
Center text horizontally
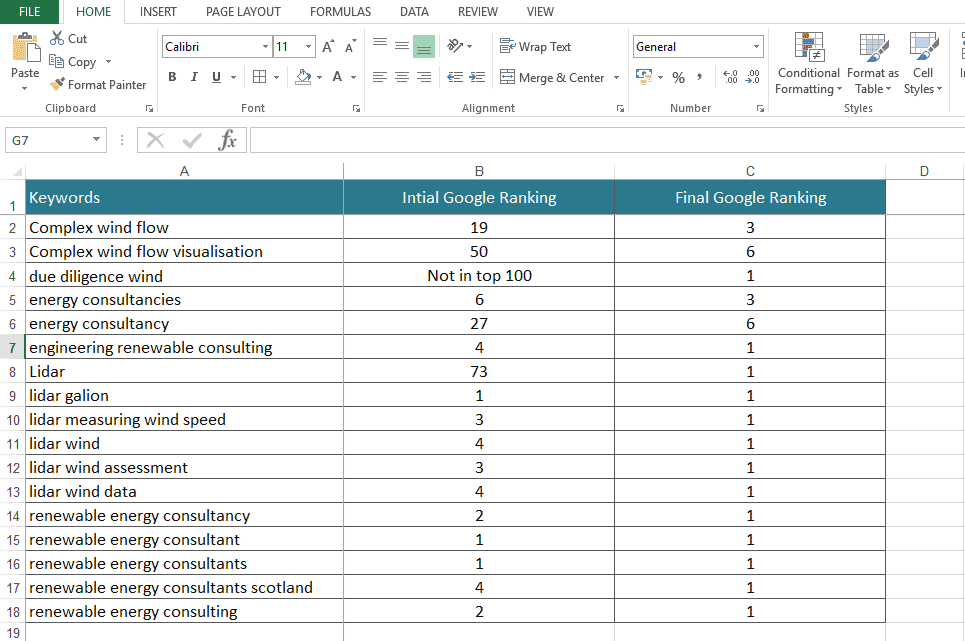pyautogui.click(x=402, y=77)
